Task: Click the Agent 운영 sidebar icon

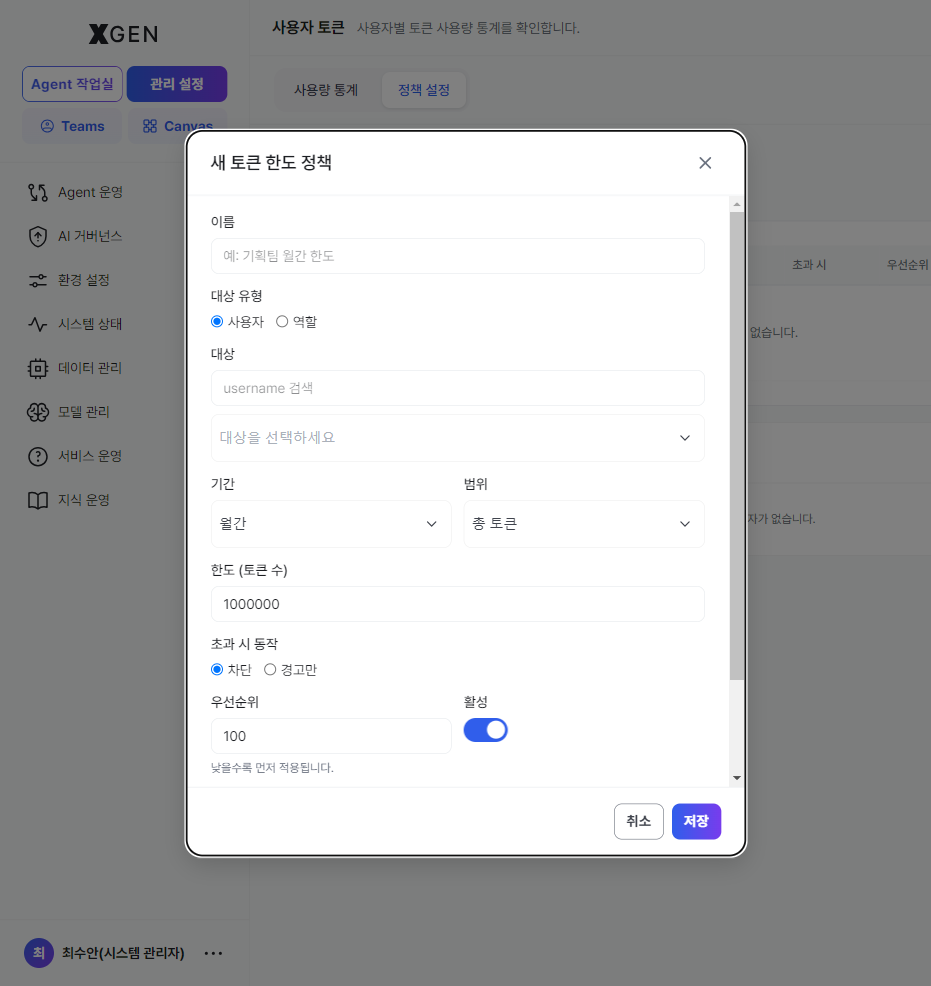Action: pyautogui.click(x=38, y=192)
